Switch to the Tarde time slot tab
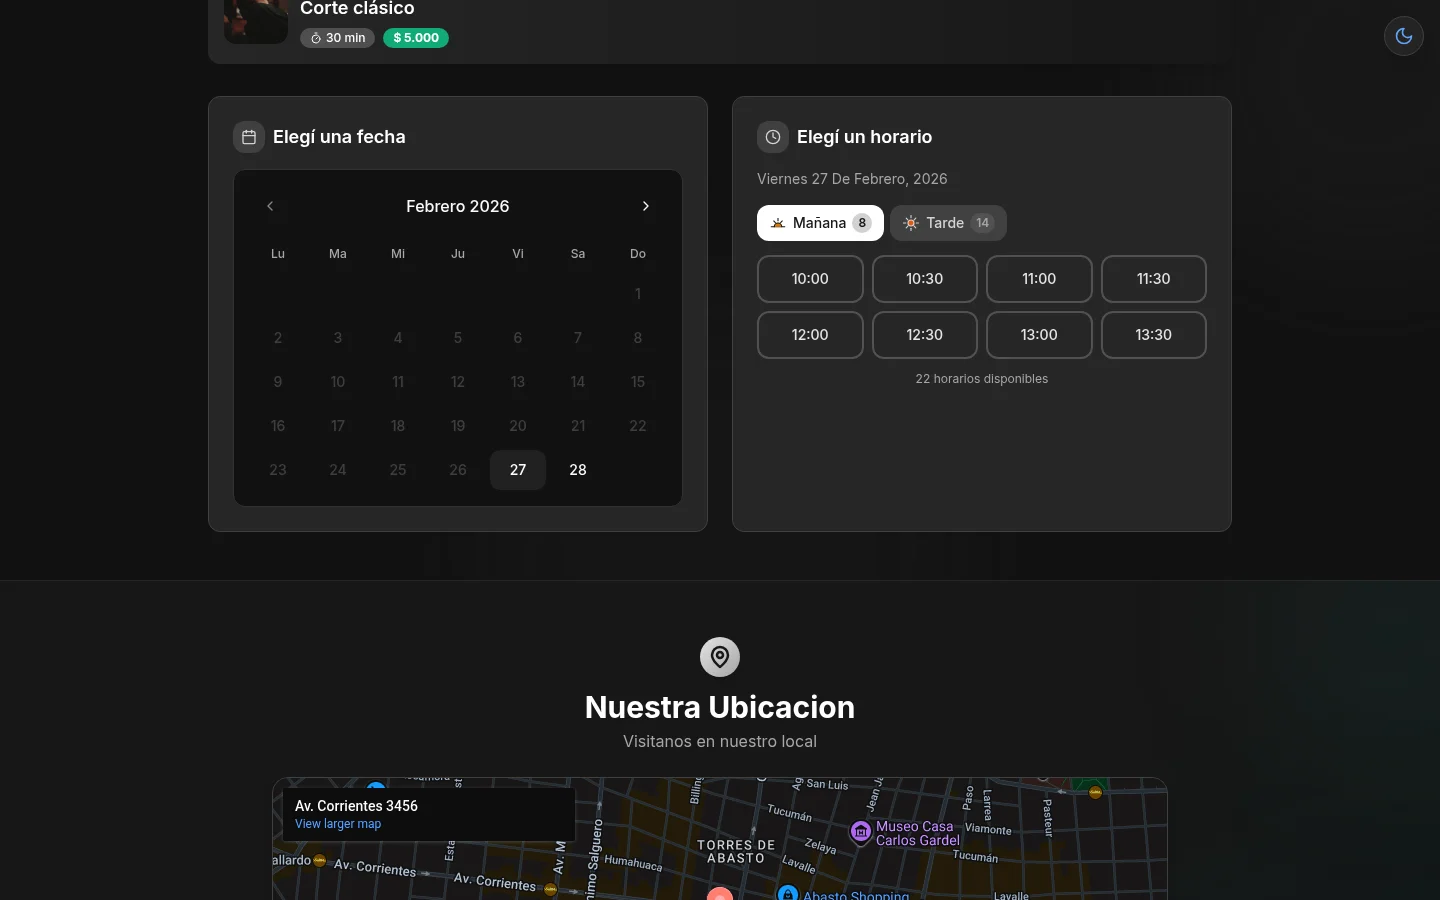 click(948, 223)
